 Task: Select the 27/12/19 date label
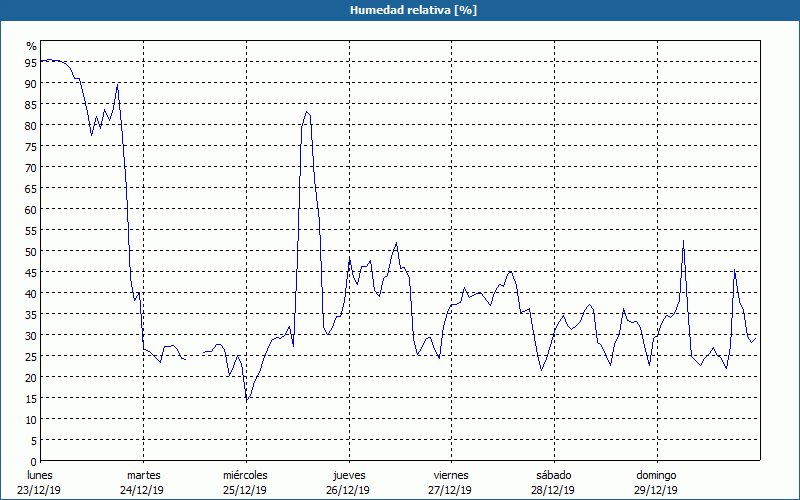click(x=452, y=490)
